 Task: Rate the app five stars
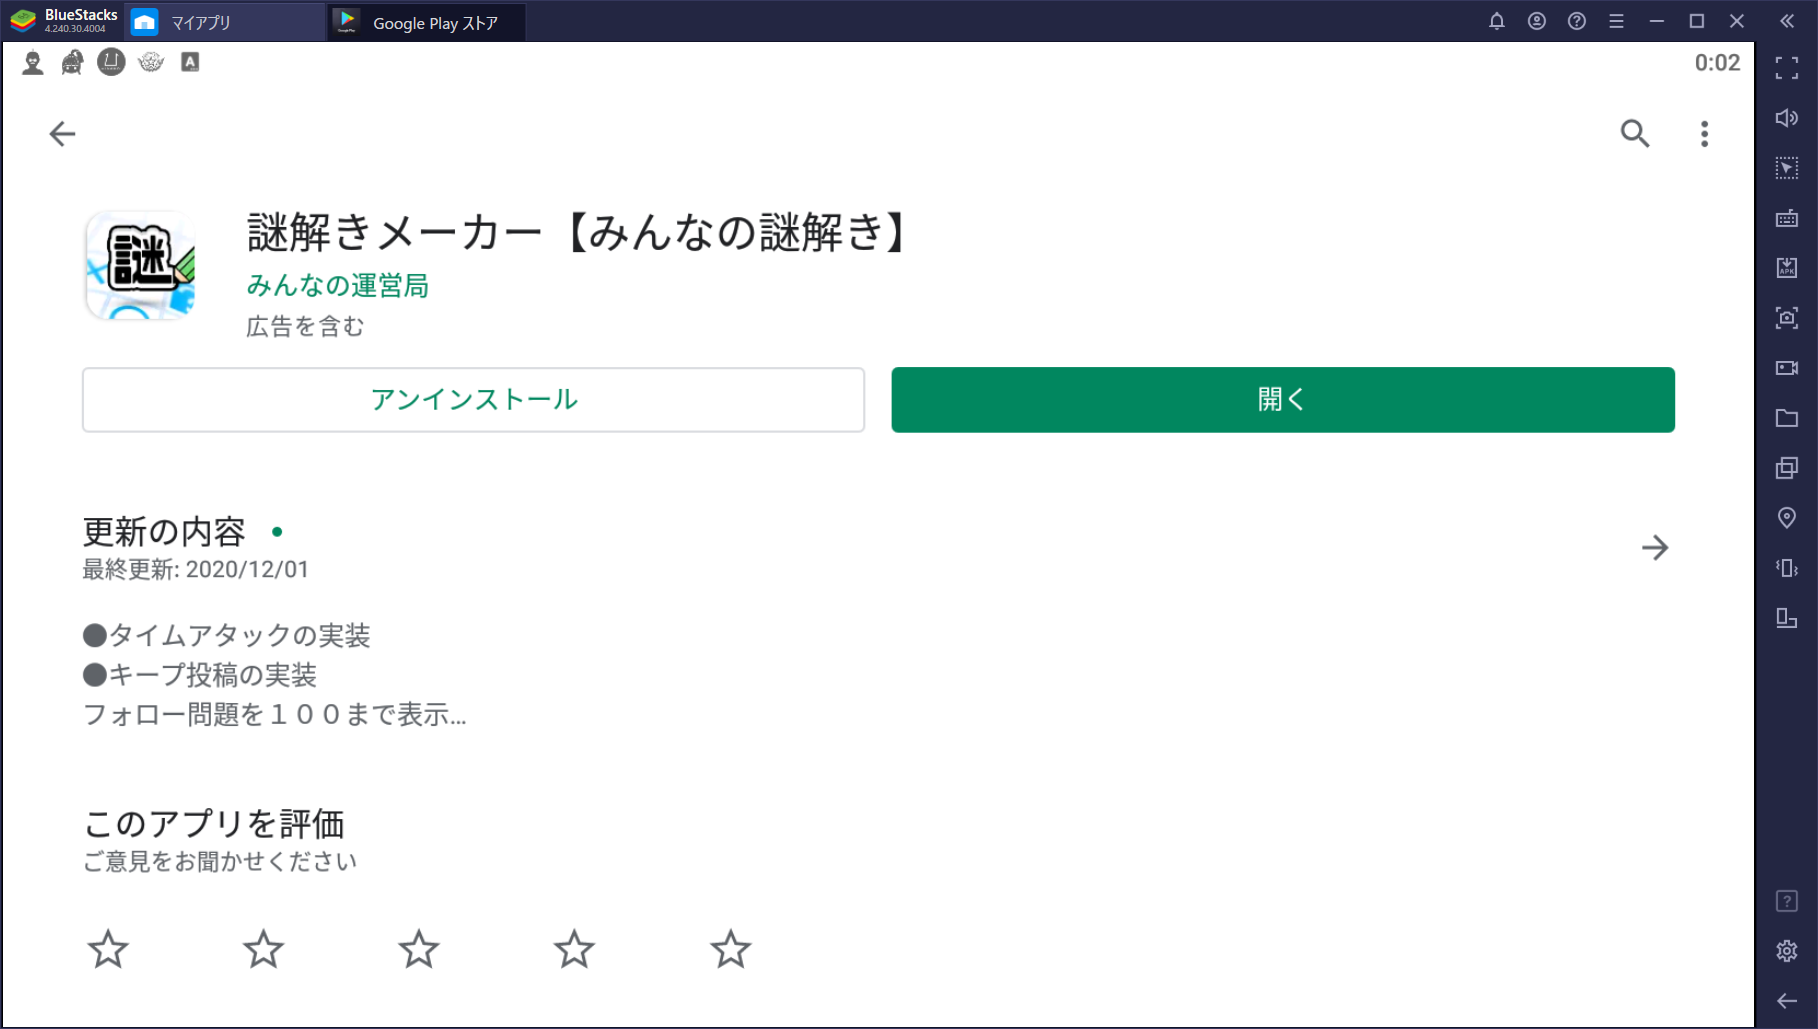point(731,949)
